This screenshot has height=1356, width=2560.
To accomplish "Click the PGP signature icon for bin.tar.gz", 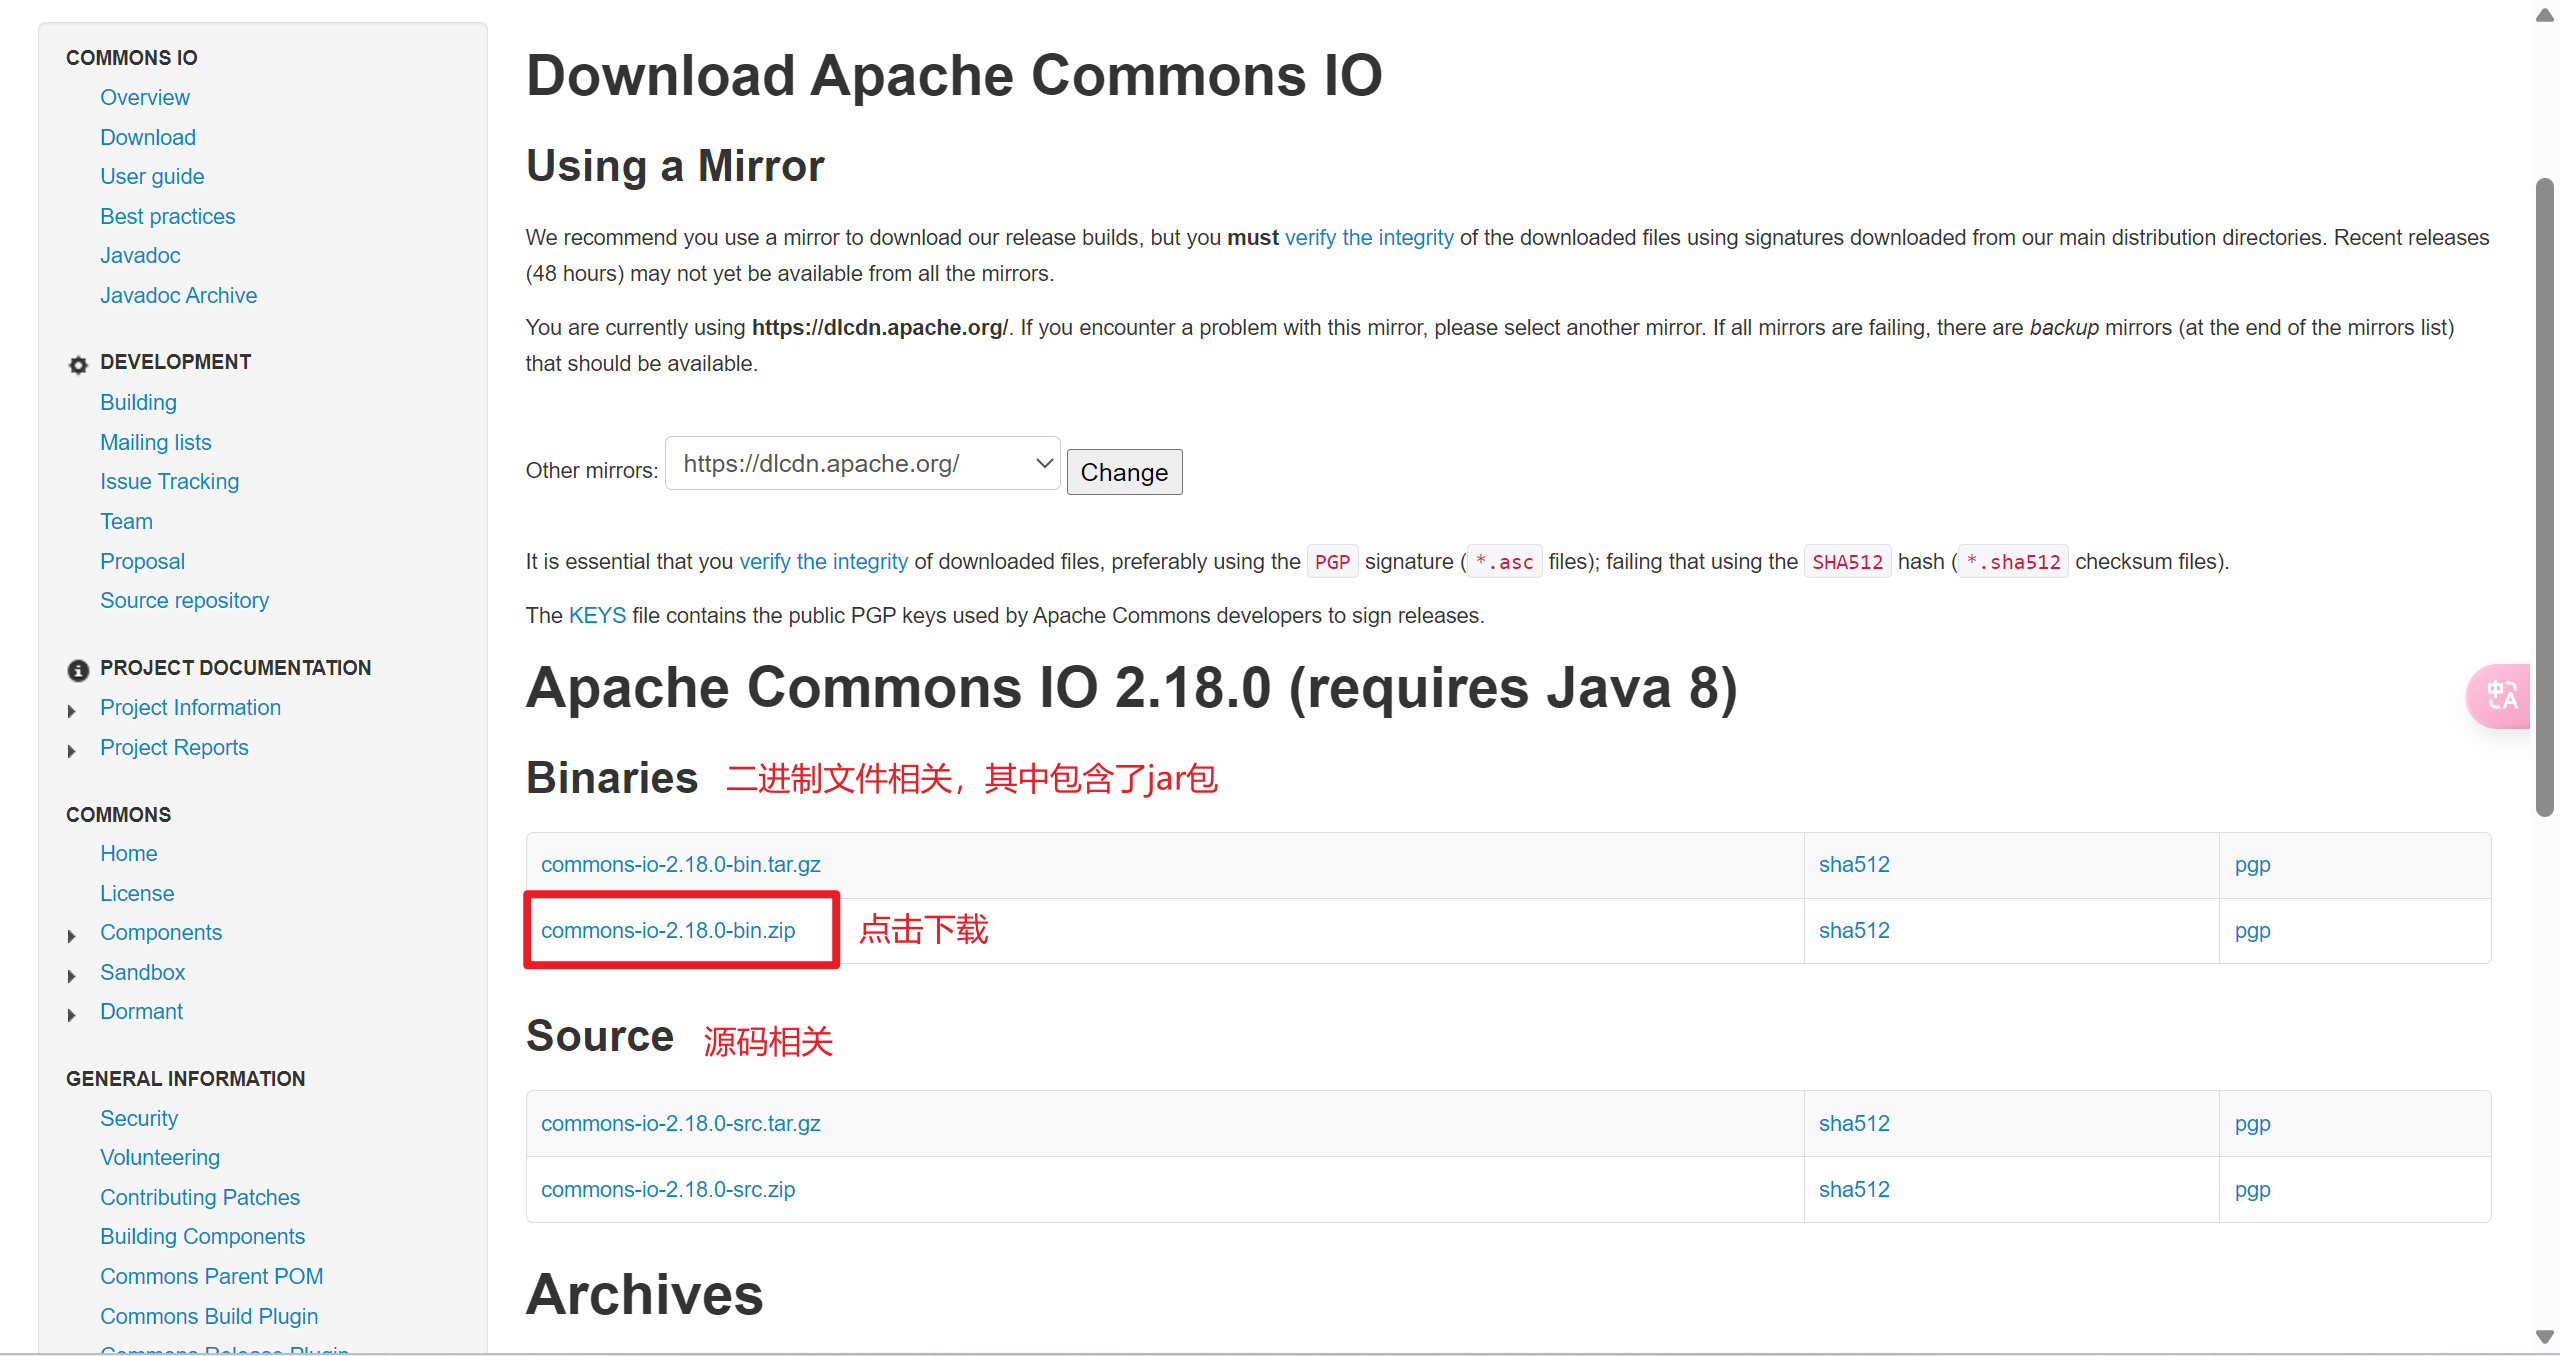I will coord(2254,863).
